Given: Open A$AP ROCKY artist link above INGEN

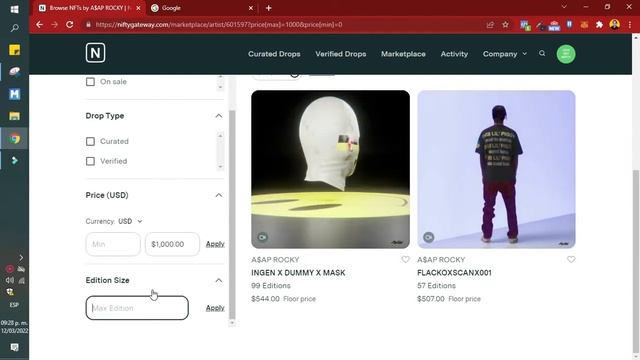Looking at the screenshot, I should (275, 260).
